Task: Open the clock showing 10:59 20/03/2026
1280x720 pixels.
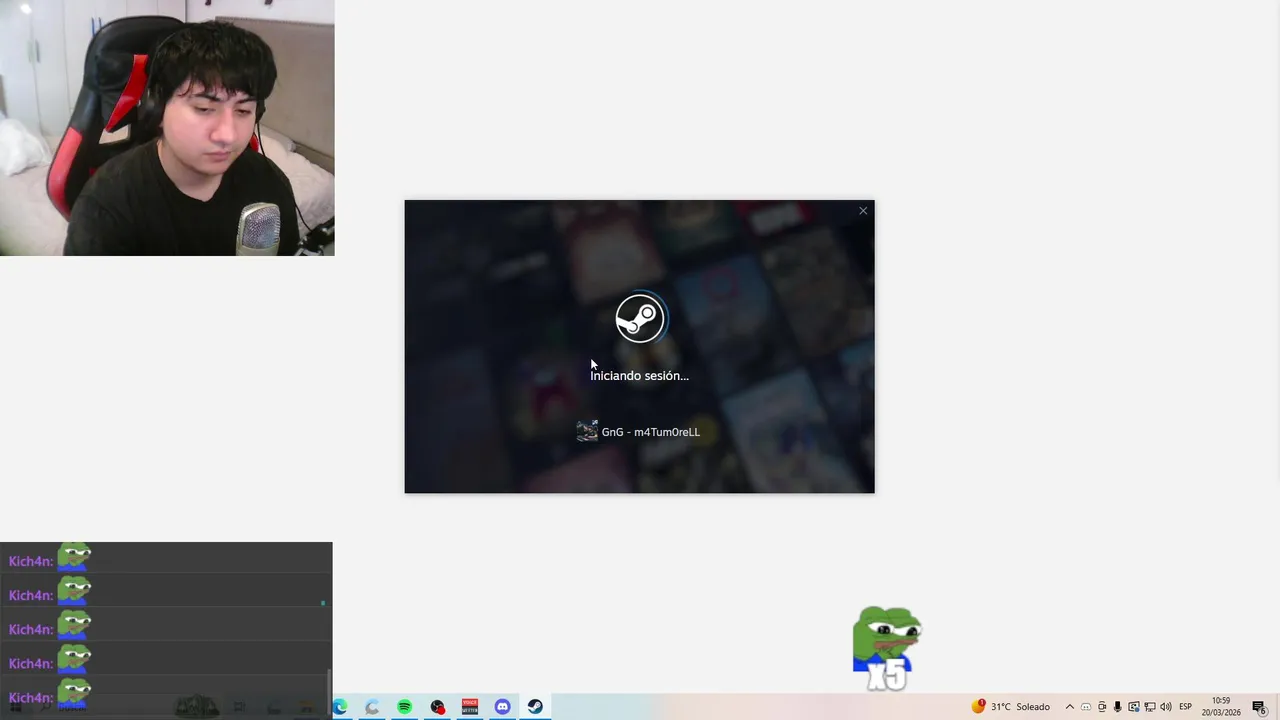Action: (x=1221, y=707)
